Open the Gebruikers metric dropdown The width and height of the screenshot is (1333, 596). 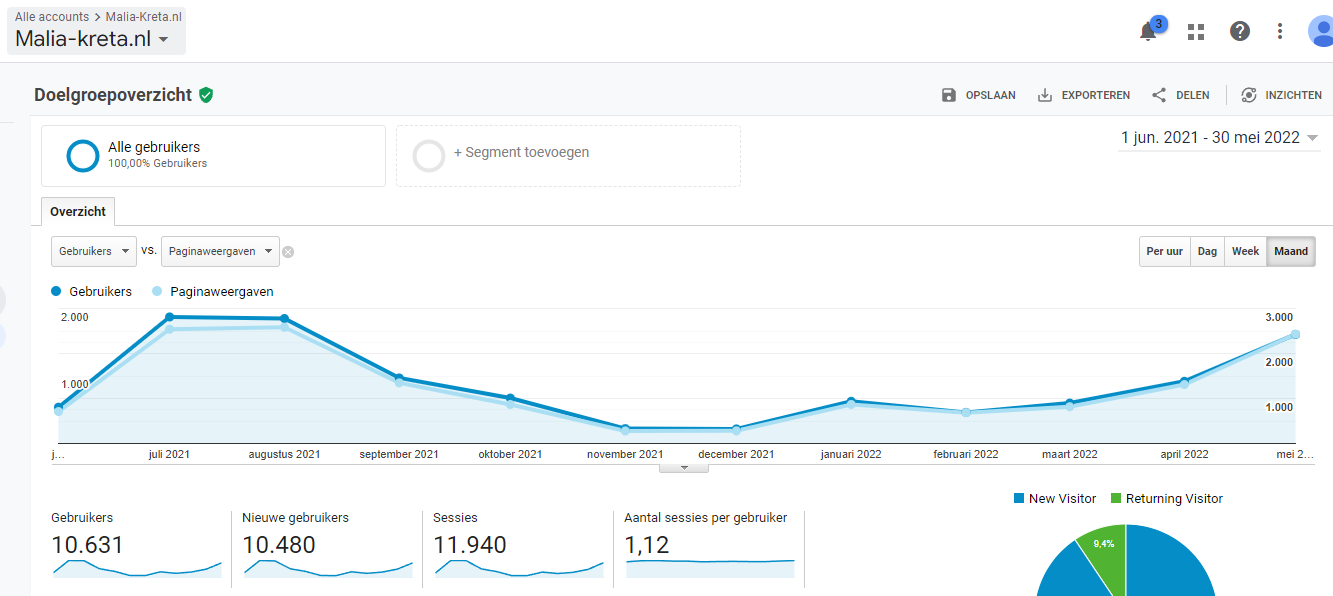(94, 251)
